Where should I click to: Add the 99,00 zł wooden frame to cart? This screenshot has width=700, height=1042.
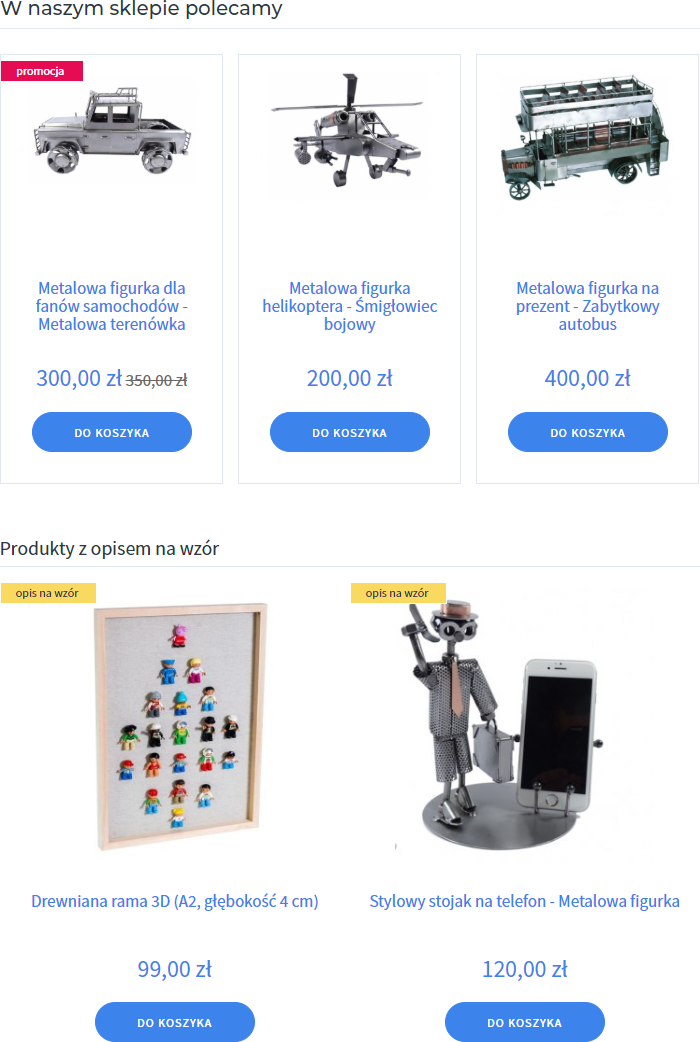(175, 1022)
